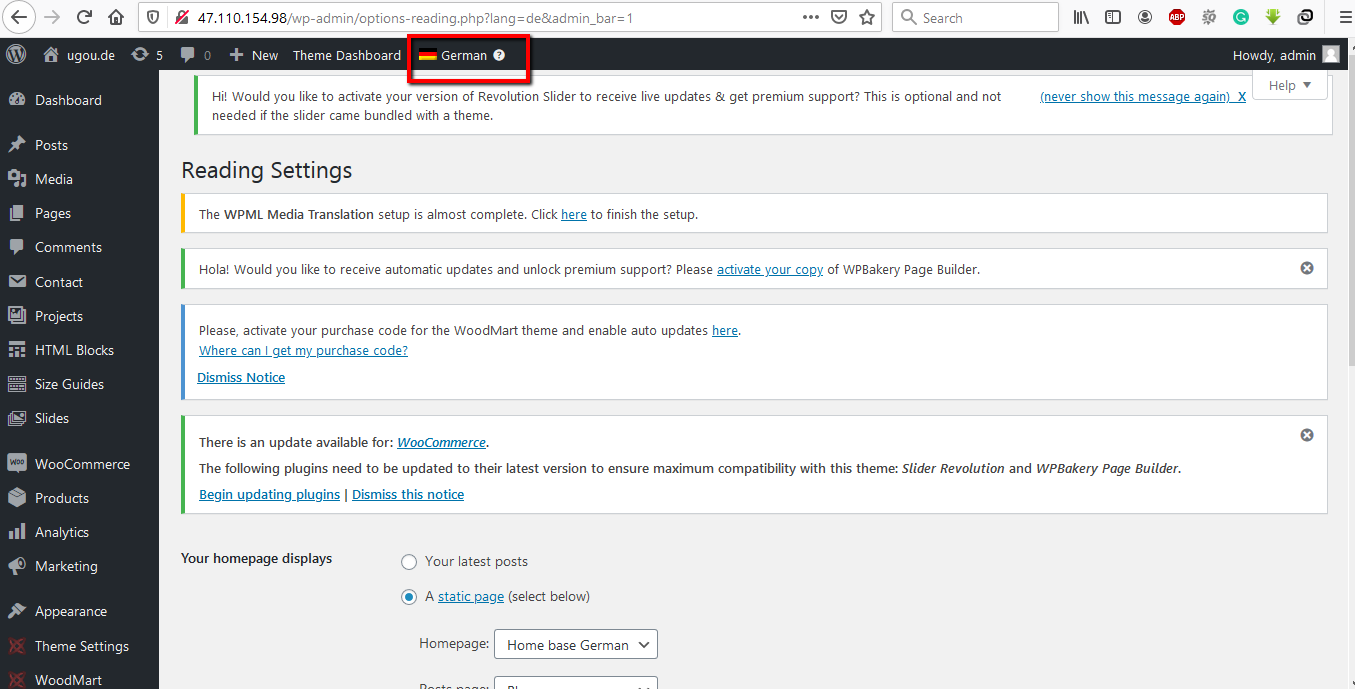
Task: Click 'Begin updating plugins' link
Action: [x=270, y=494]
